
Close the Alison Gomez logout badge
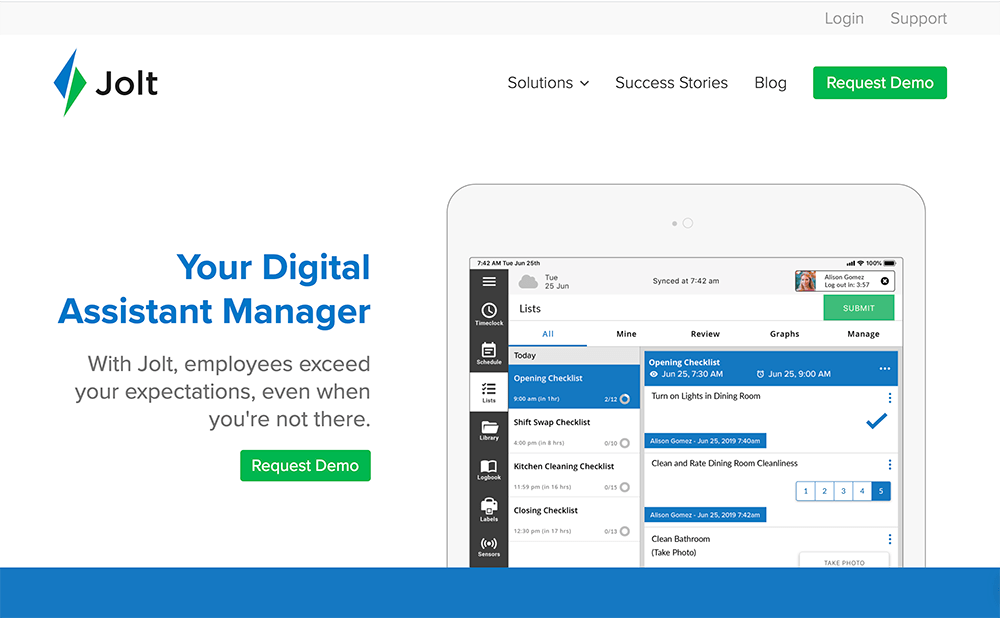pos(885,281)
